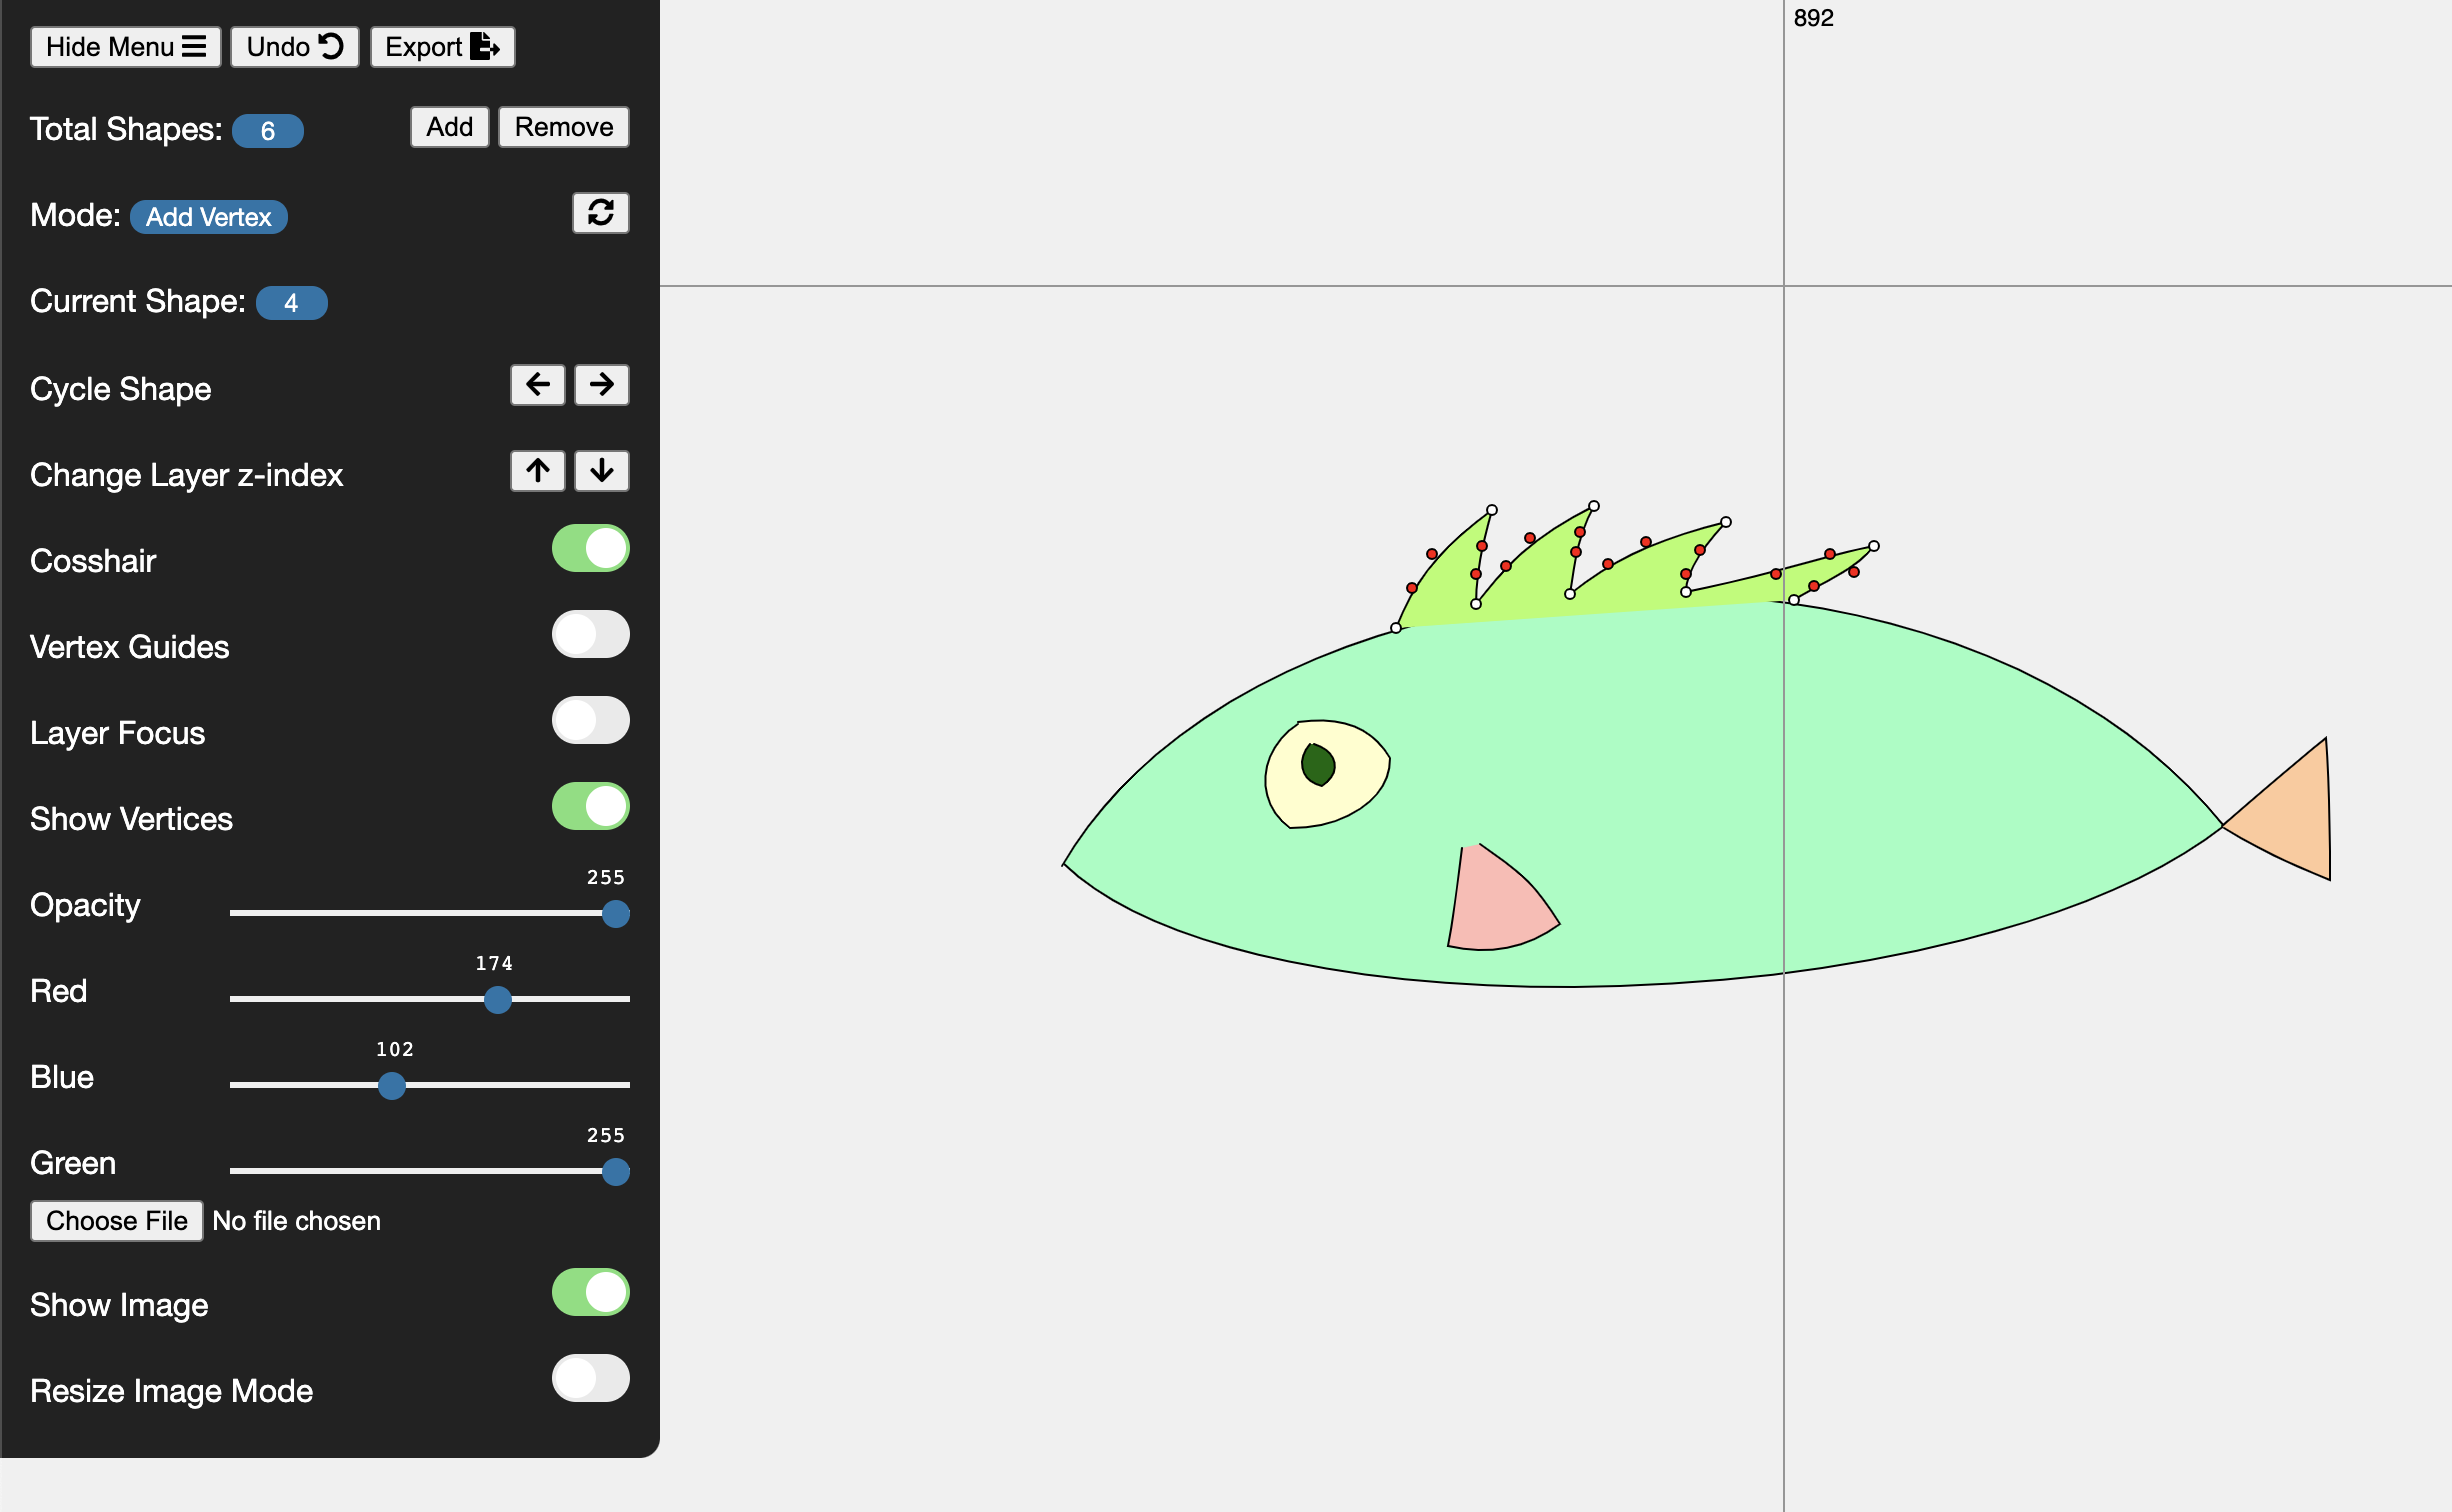The width and height of the screenshot is (2452, 1512).
Task: Cycle to previous shape with left arrow
Action: pyautogui.click(x=537, y=385)
